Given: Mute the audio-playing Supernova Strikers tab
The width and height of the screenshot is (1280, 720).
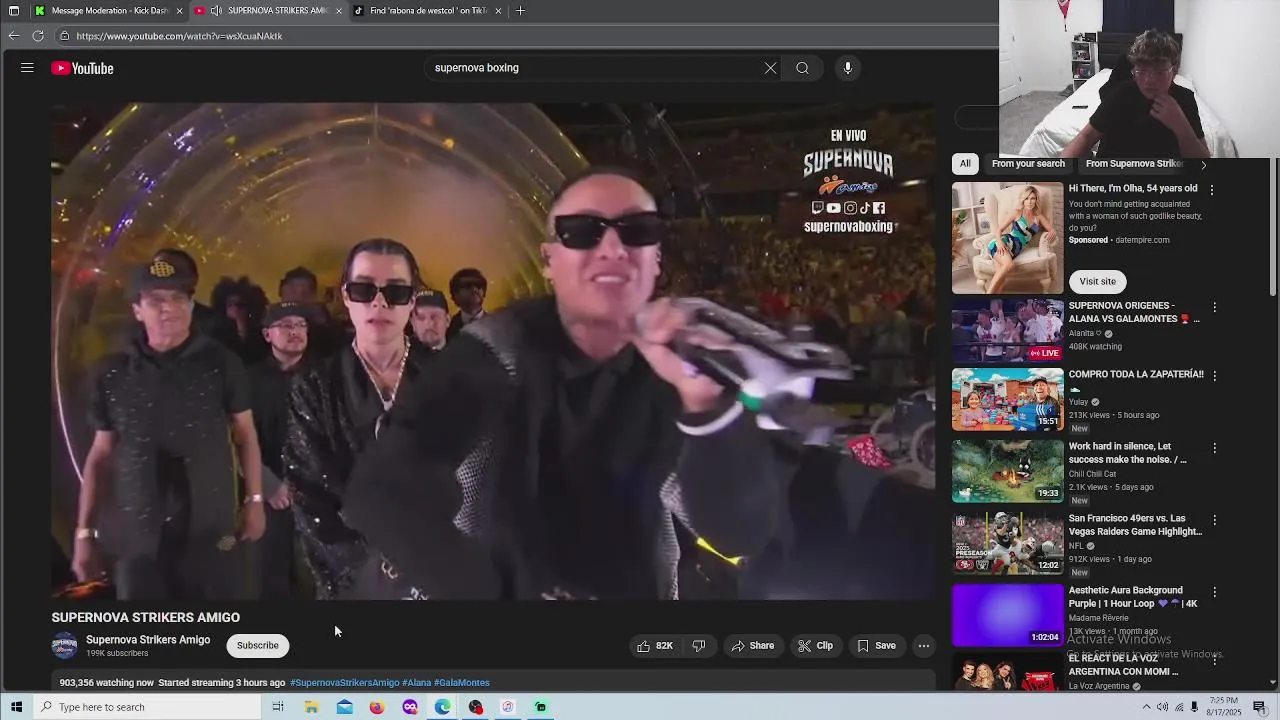Looking at the screenshot, I should pyautogui.click(x=216, y=11).
